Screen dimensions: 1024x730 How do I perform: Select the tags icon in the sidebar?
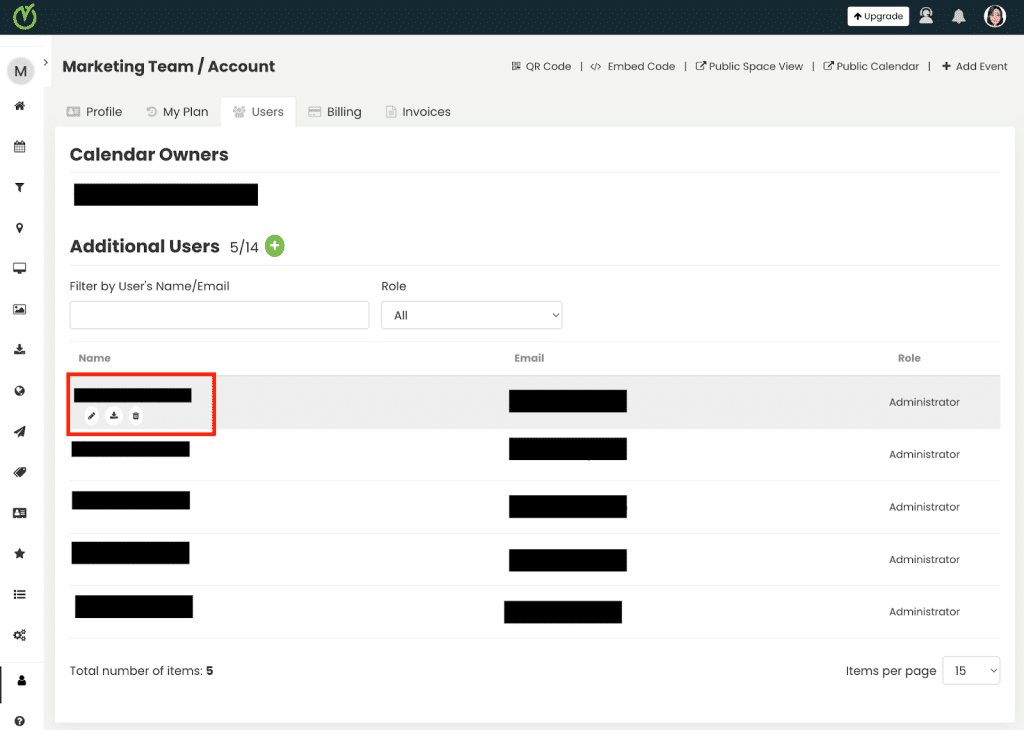click(19, 472)
